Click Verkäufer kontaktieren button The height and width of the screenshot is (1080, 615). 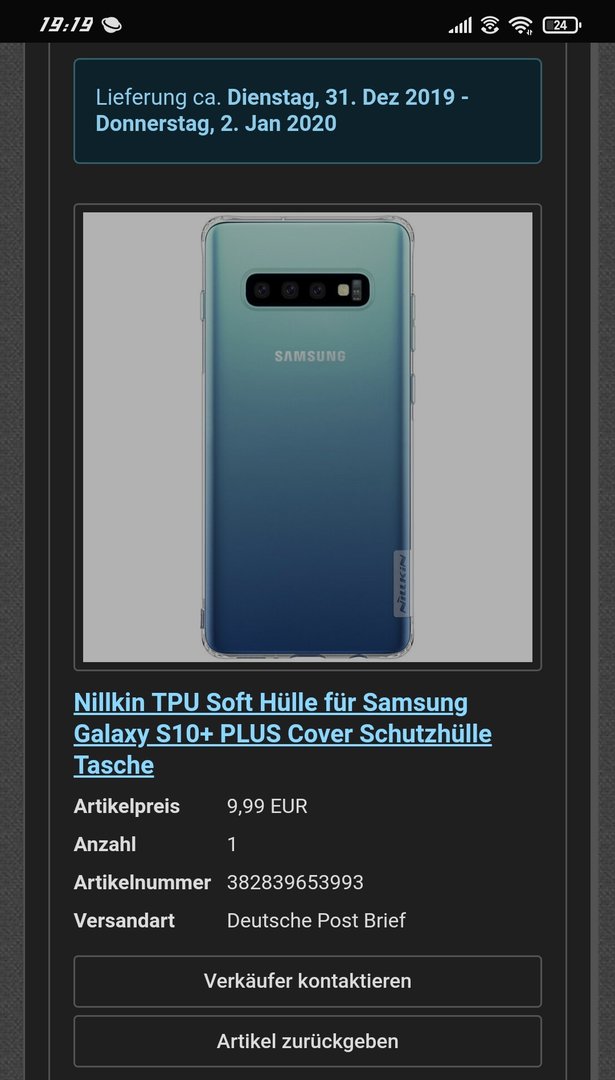pos(307,981)
